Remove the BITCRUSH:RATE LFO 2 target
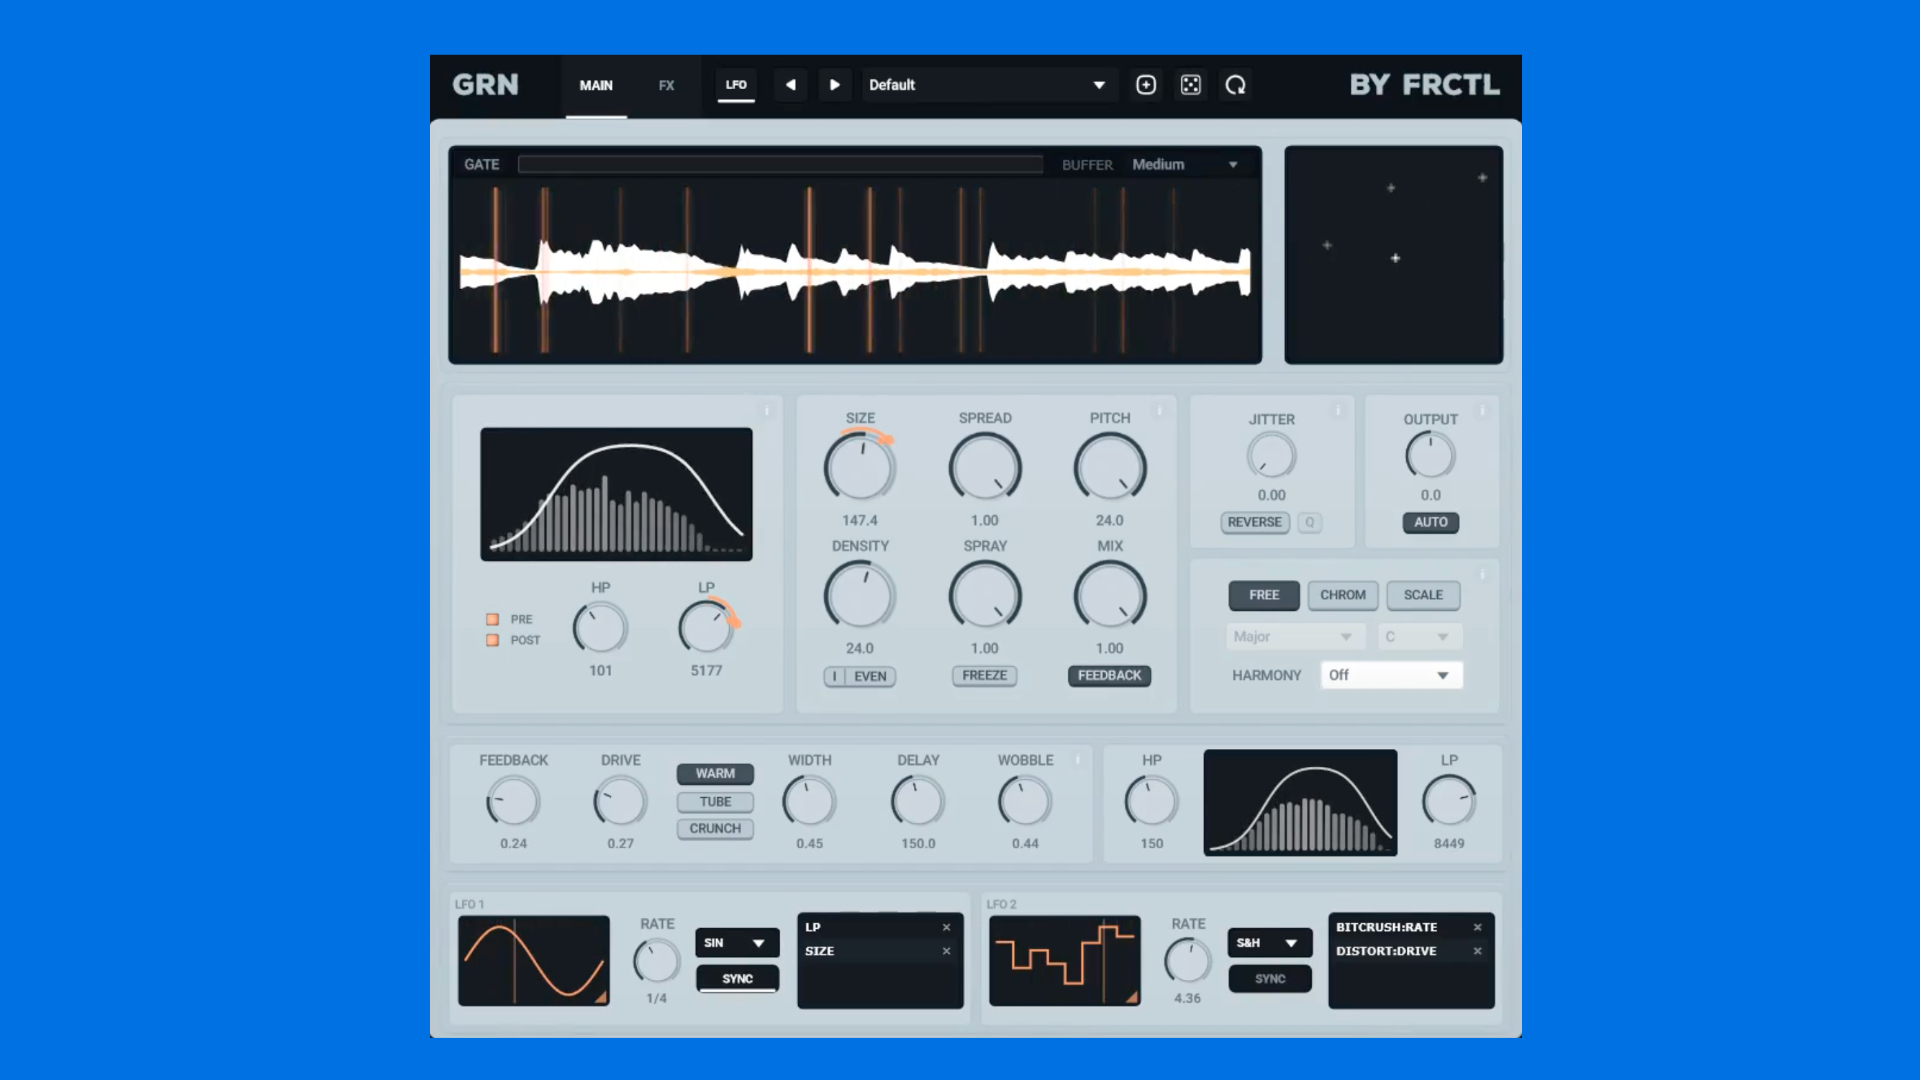Viewport: 1920px width, 1080px height. (1477, 927)
